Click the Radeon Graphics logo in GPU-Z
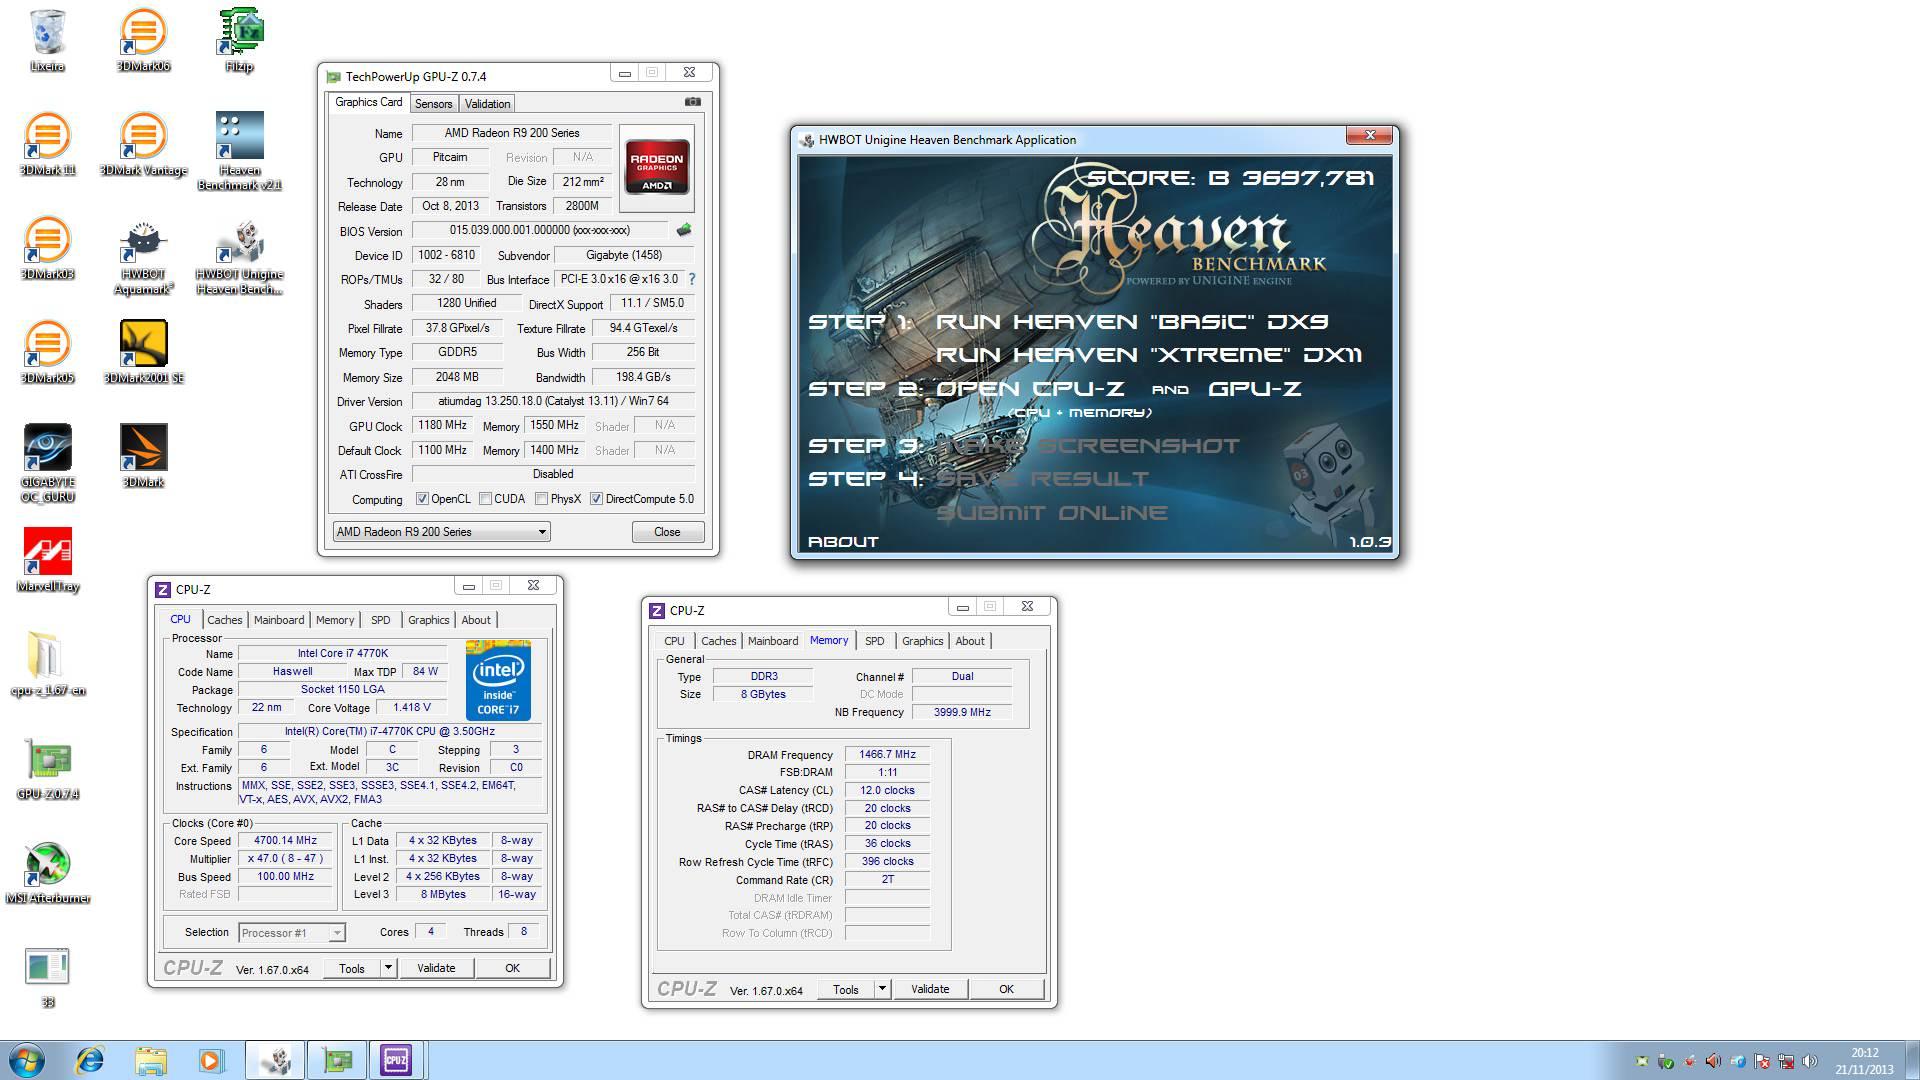The image size is (1920, 1080). (657, 167)
